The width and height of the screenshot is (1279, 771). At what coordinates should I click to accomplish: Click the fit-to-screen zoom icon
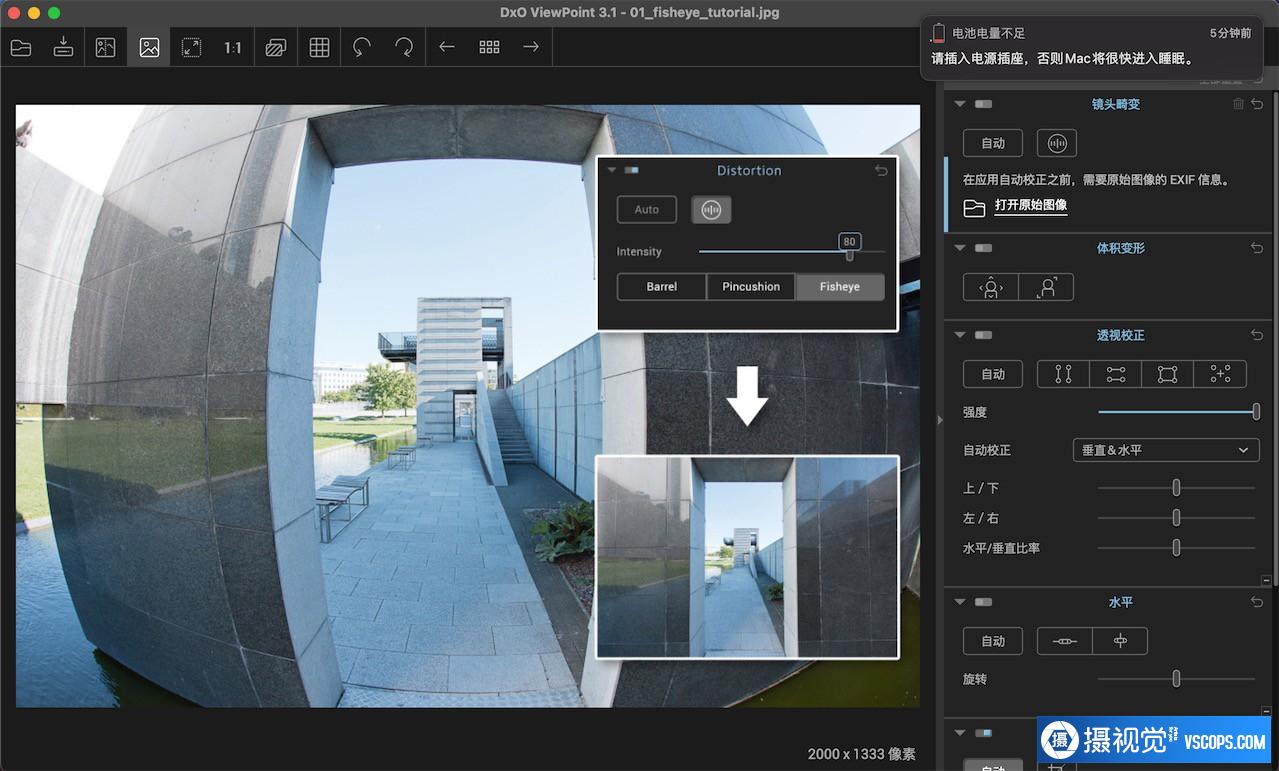coord(191,47)
